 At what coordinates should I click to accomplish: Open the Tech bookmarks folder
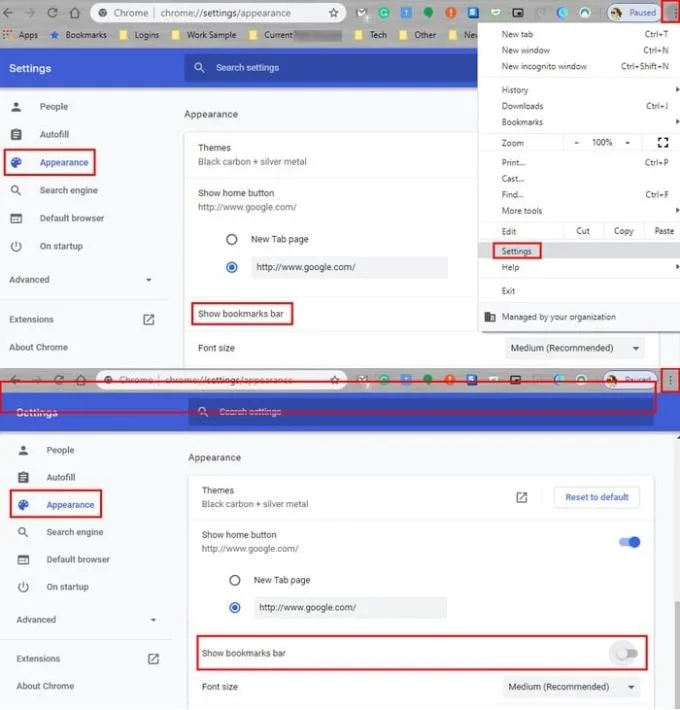(x=371, y=35)
